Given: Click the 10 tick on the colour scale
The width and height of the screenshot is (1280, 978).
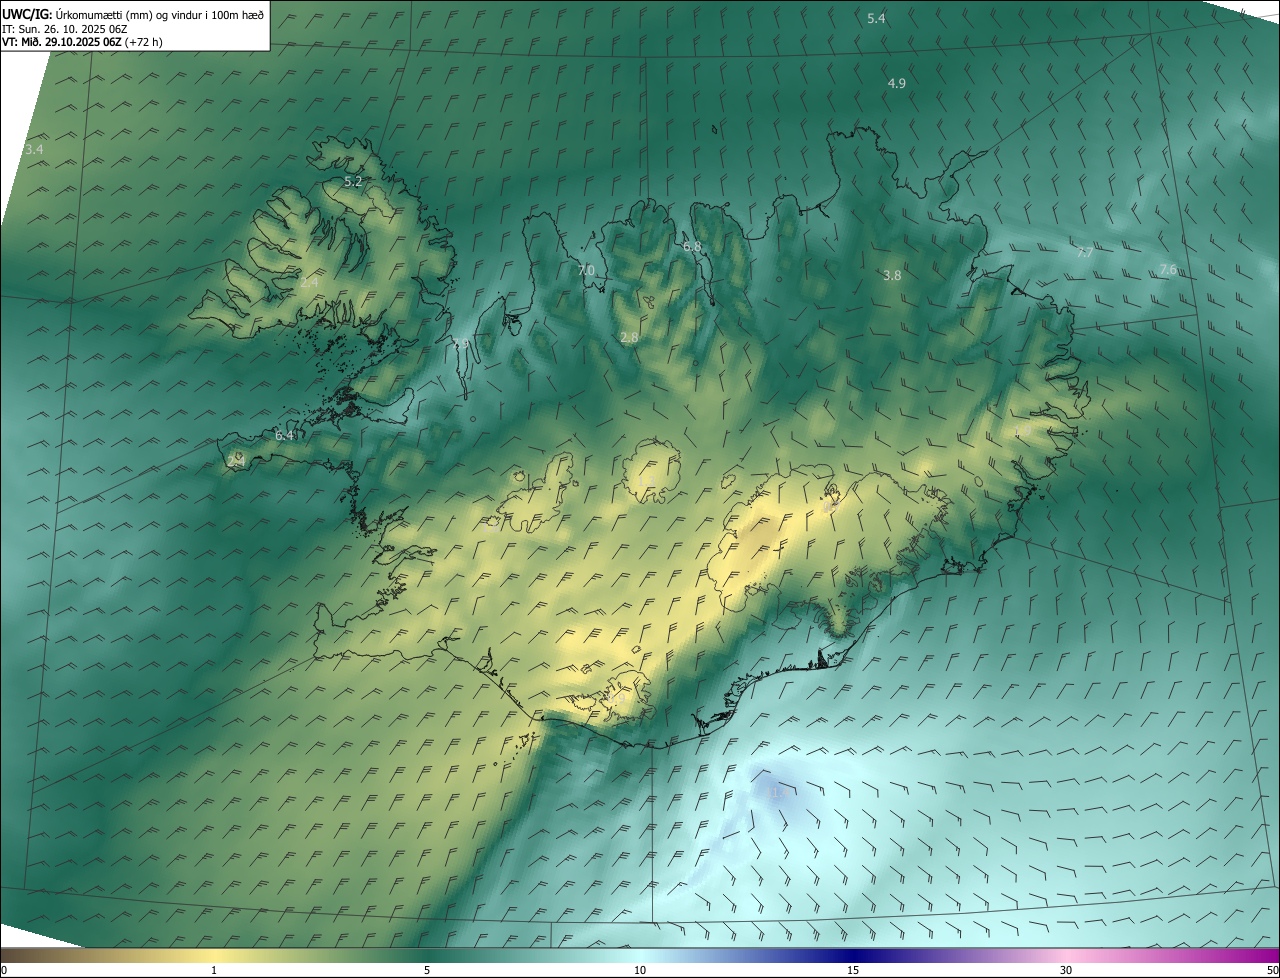Looking at the screenshot, I should [x=640, y=970].
